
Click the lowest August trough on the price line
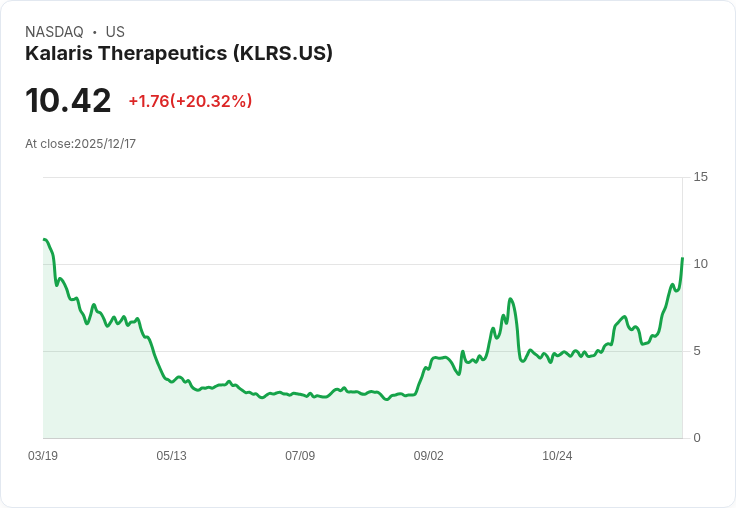click(386, 399)
